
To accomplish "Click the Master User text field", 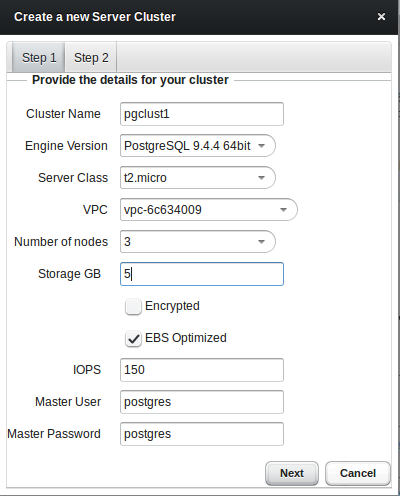I will 202,402.
